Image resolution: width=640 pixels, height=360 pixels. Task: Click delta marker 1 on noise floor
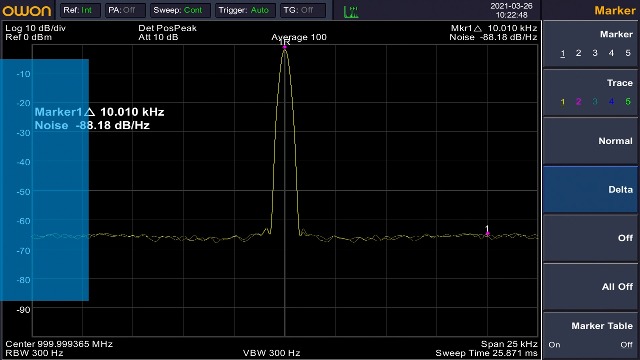(x=487, y=231)
